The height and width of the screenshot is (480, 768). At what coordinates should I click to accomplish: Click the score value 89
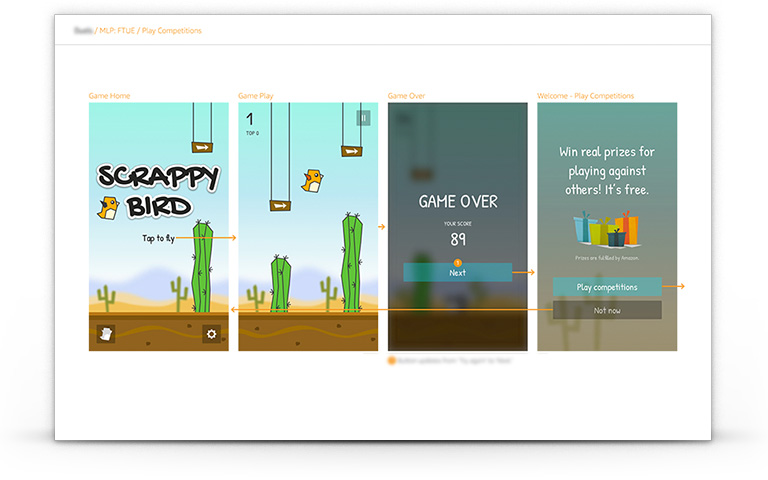pos(458,239)
